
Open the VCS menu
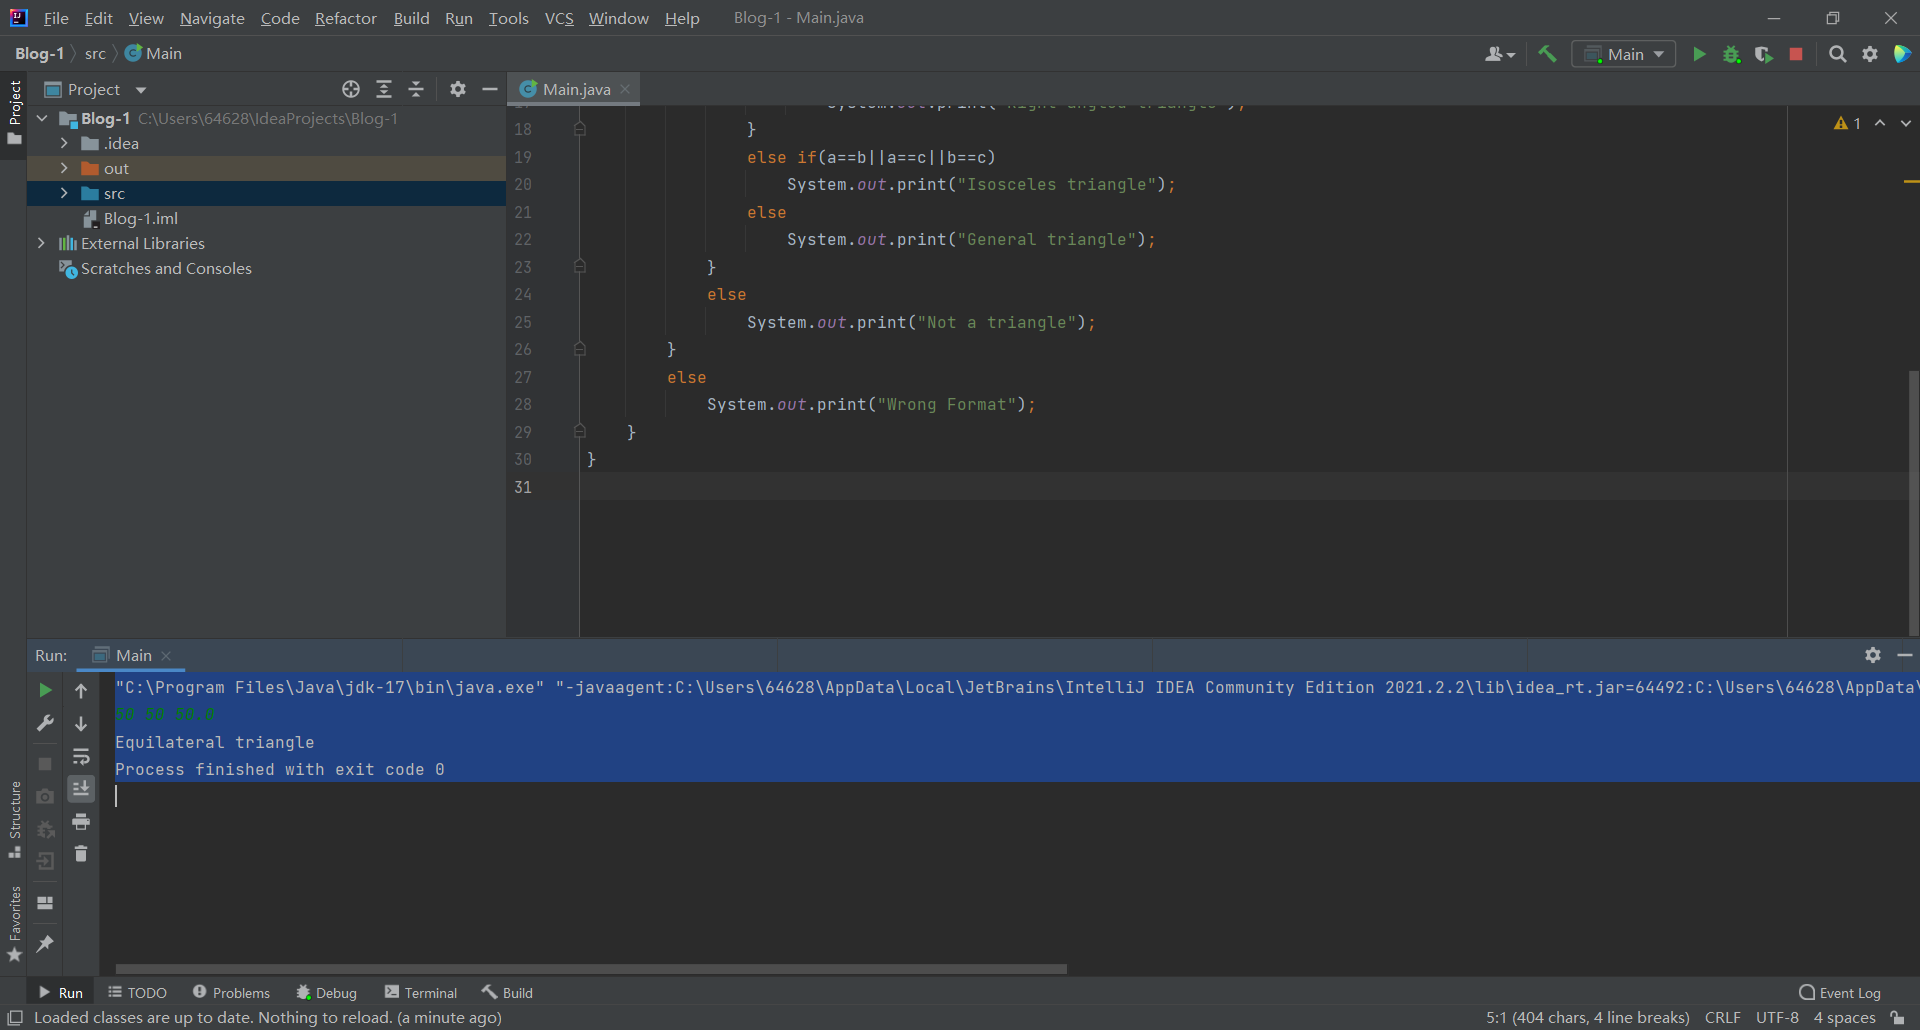(559, 18)
